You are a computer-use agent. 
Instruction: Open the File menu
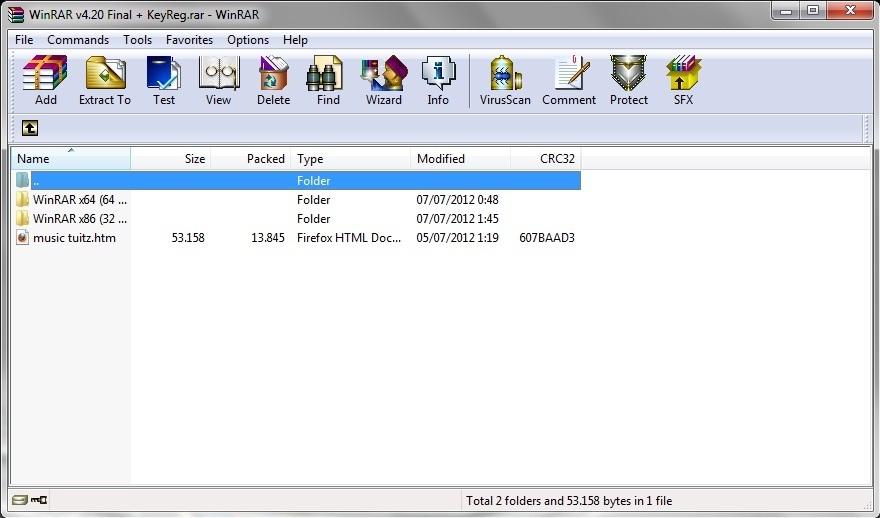(x=24, y=40)
